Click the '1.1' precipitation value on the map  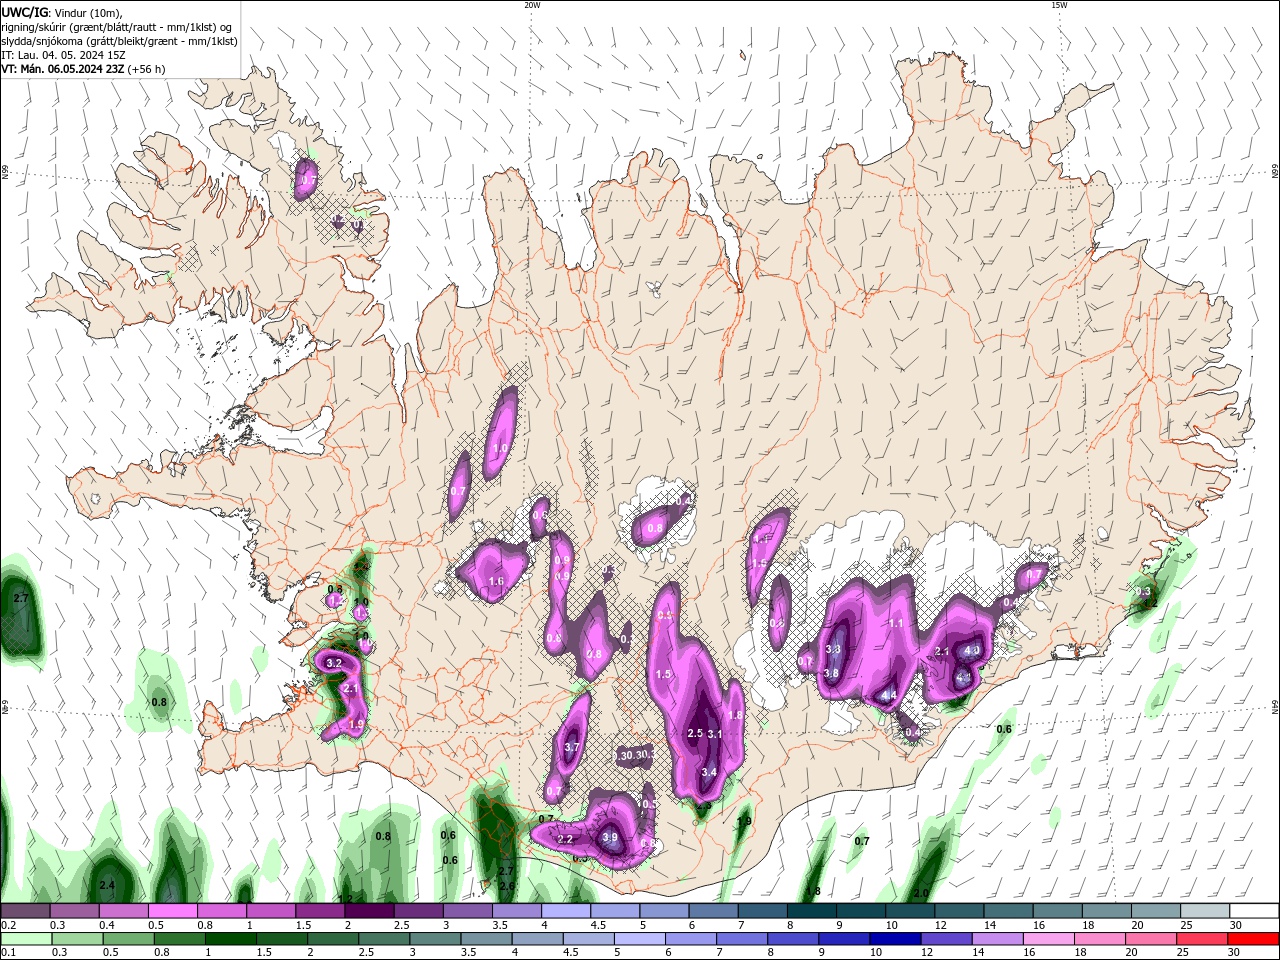(896, 623)
